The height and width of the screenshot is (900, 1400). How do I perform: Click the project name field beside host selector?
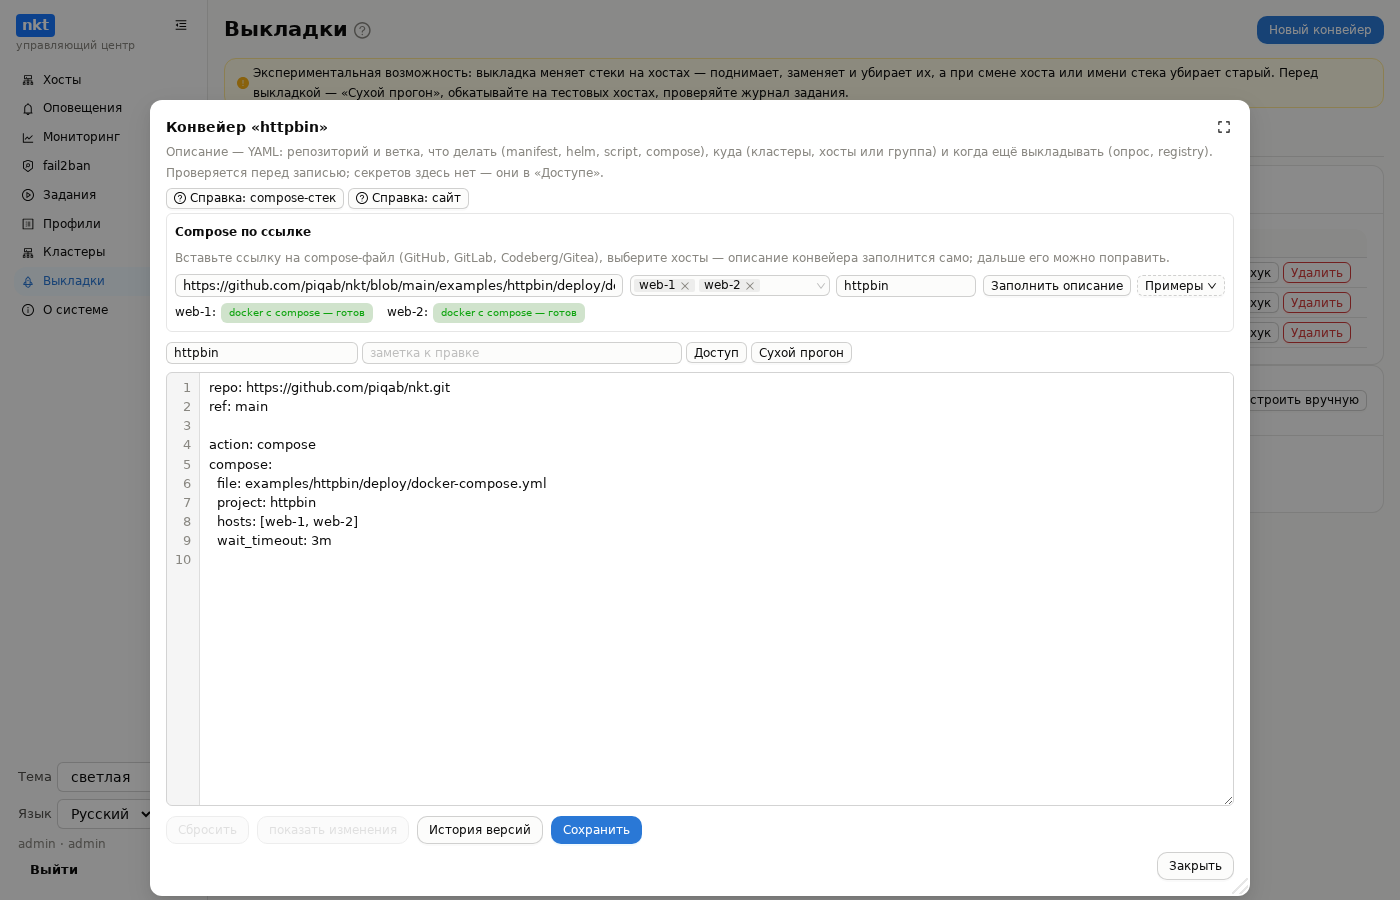[906, 286]
